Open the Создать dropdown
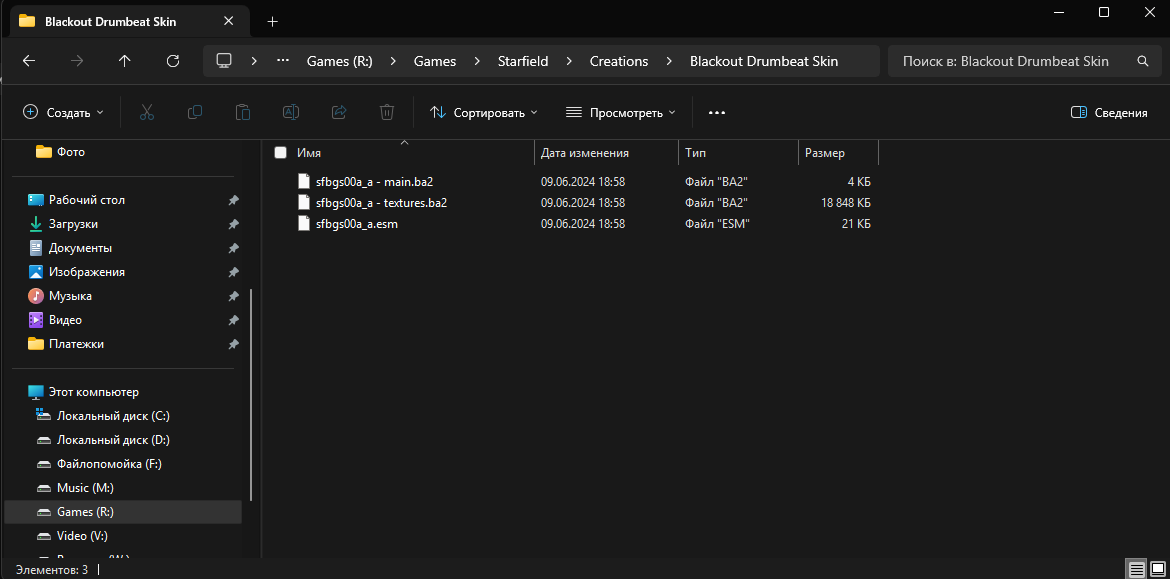The width and height of the screenshot is (1170, 579). 63,113
